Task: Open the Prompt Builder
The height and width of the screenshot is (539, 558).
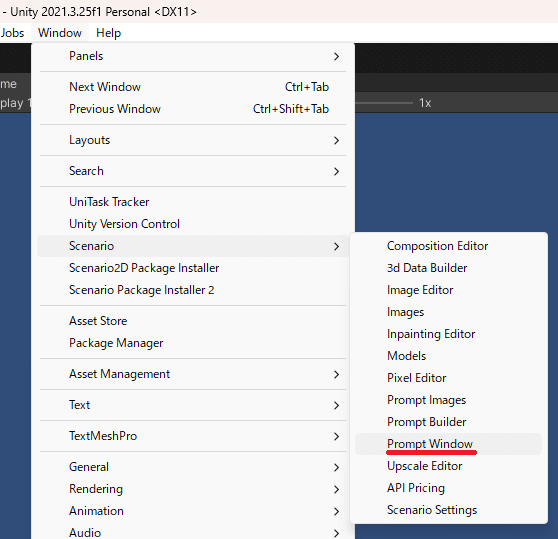Action: click(448, 422)
